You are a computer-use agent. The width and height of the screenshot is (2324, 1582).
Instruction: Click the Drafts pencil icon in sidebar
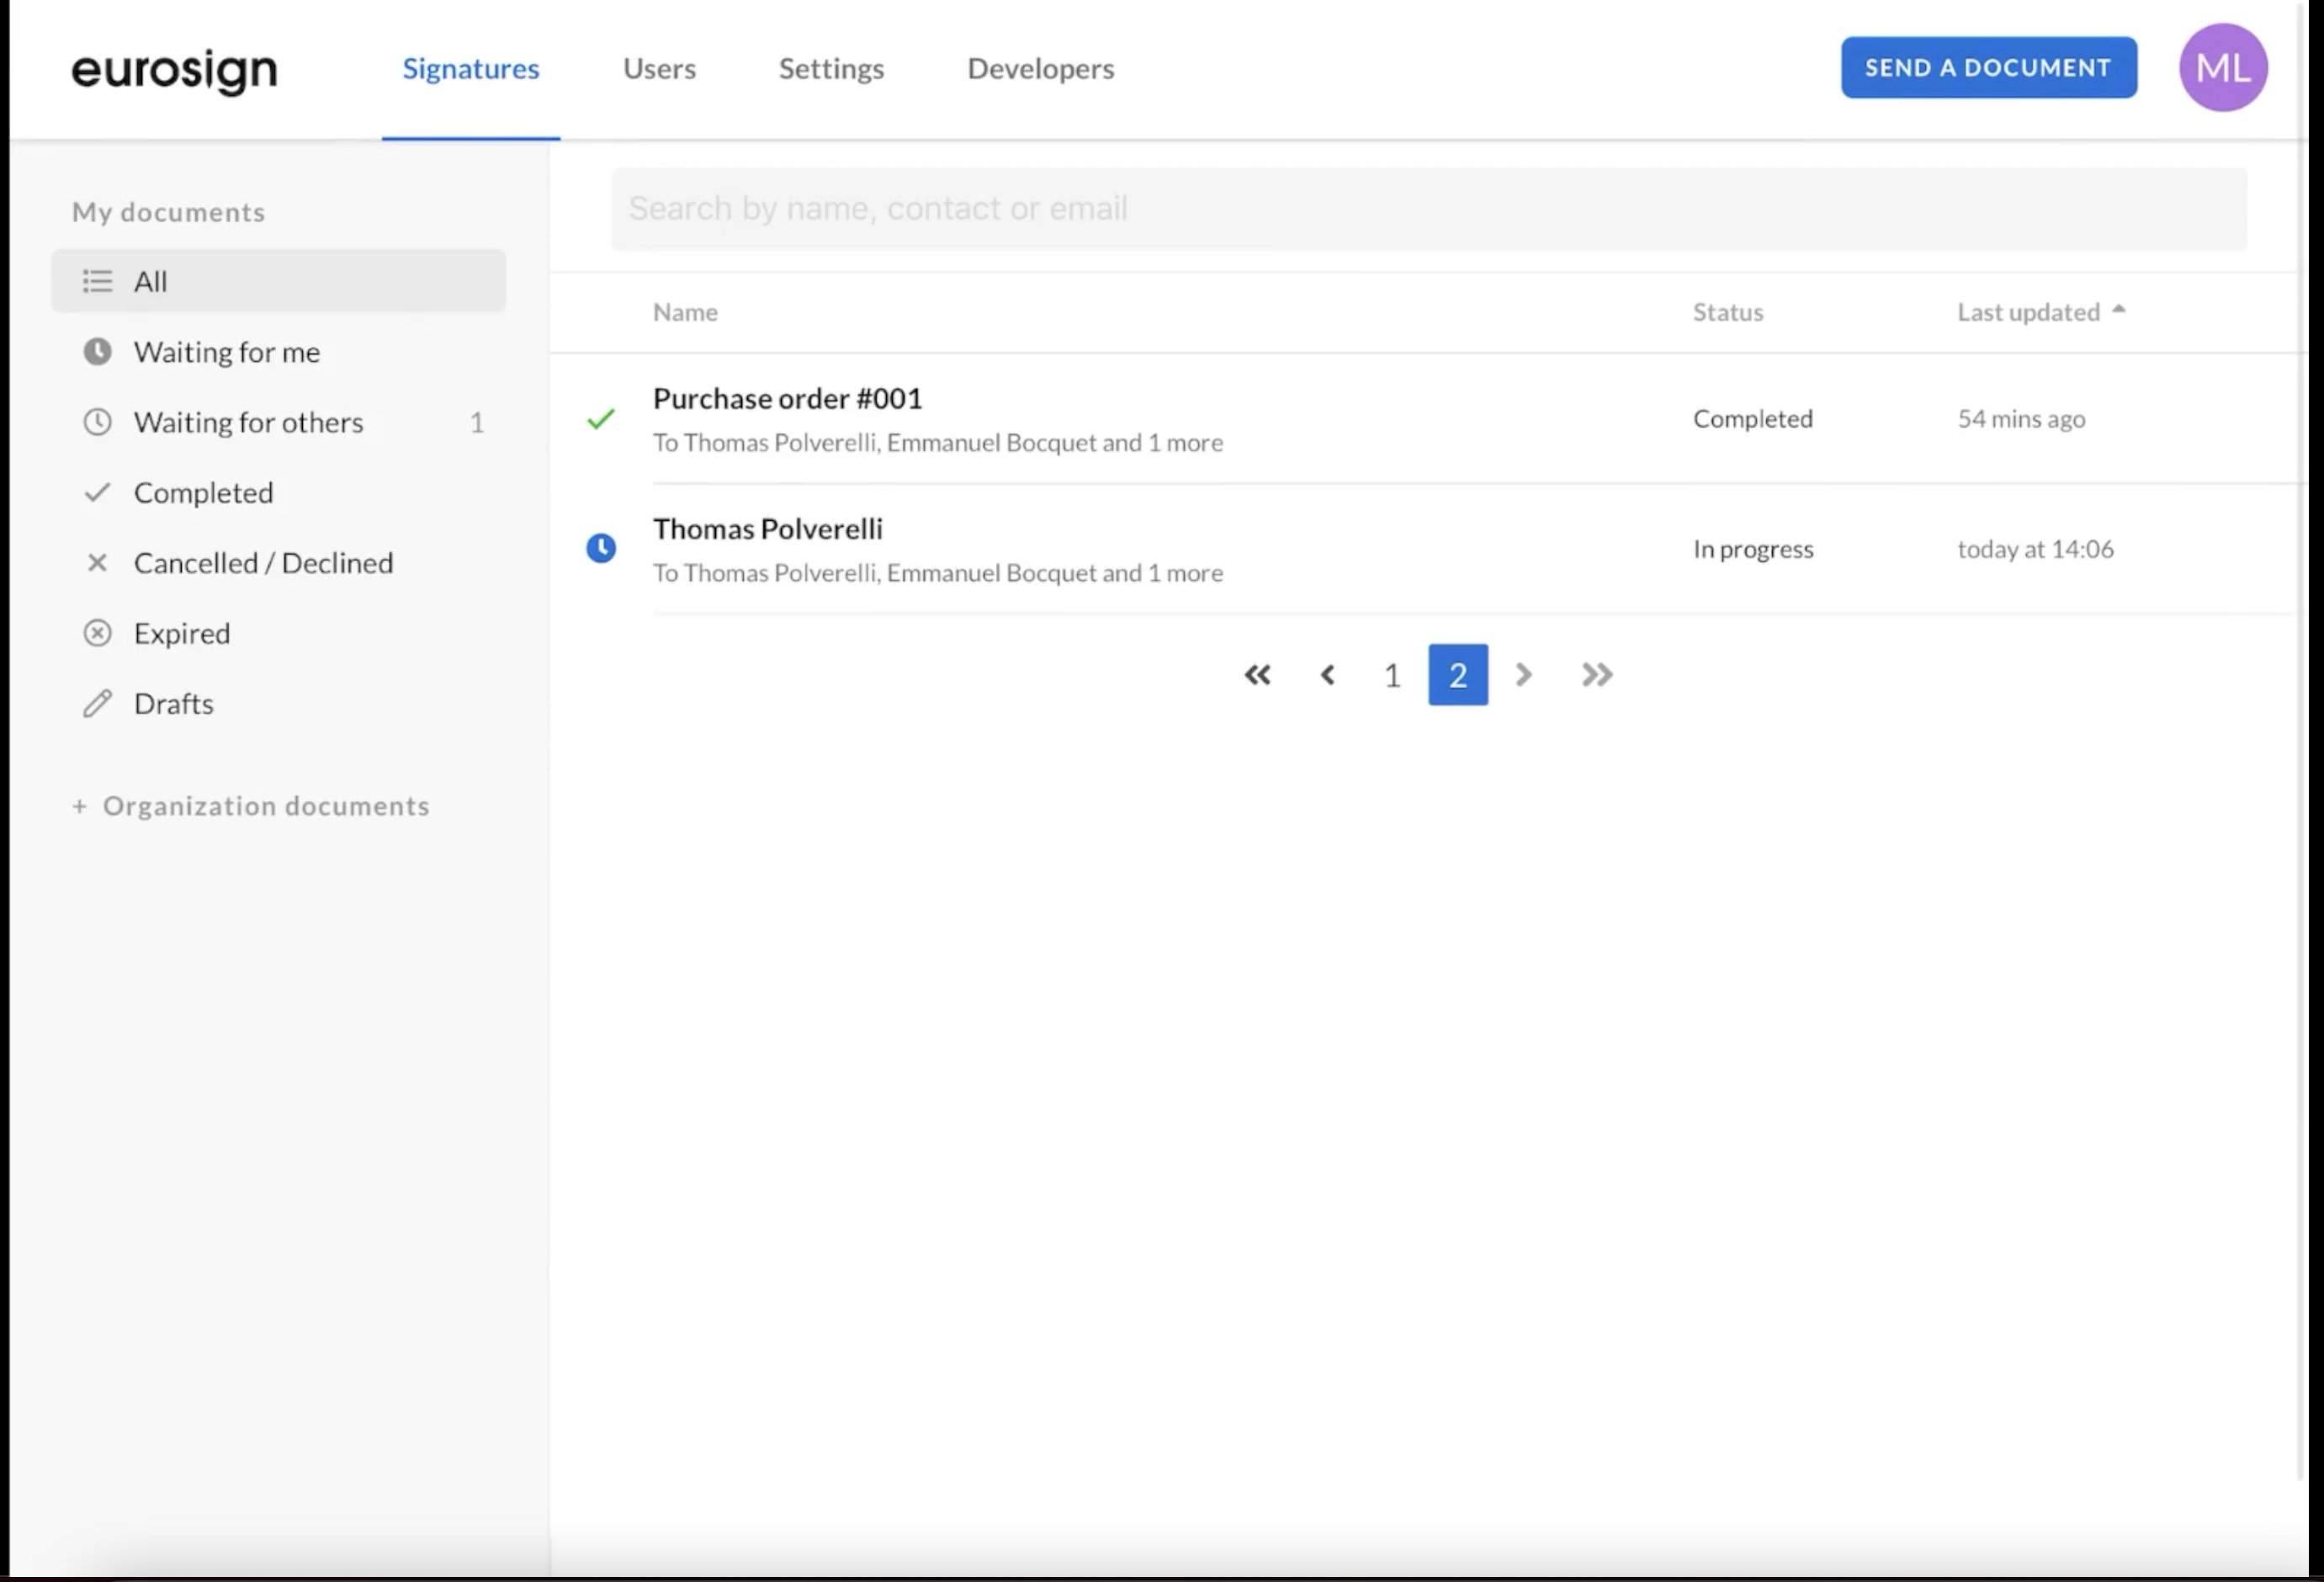point(97,703)
